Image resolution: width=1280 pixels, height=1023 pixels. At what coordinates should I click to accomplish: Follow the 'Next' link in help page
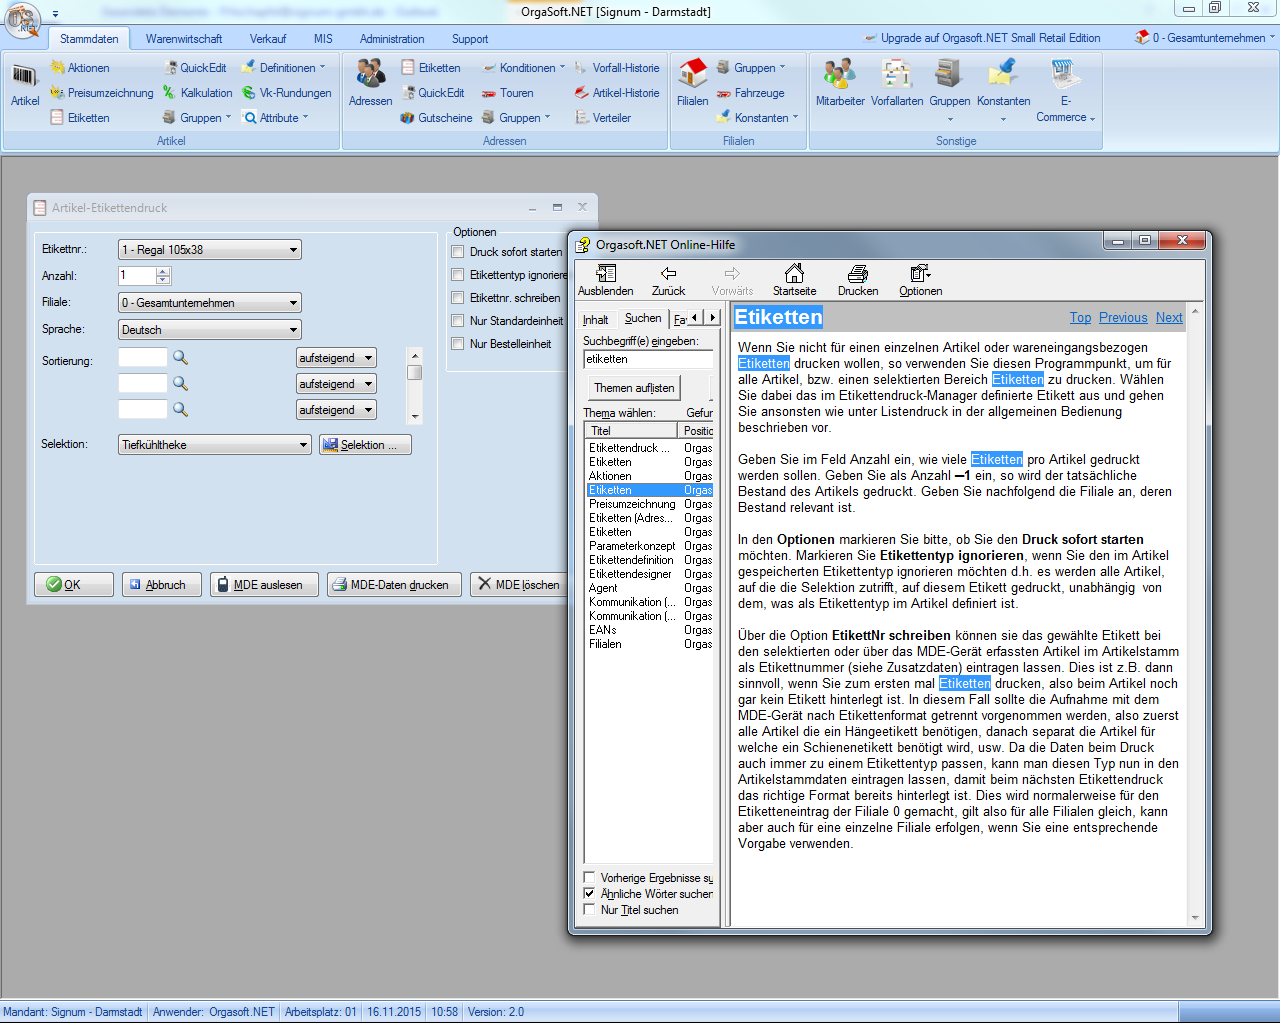click(x=1168, y=318)
